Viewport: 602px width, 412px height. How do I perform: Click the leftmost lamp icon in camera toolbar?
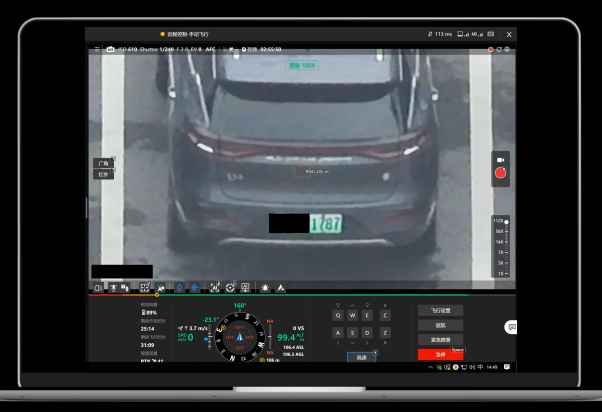point(98,288)
